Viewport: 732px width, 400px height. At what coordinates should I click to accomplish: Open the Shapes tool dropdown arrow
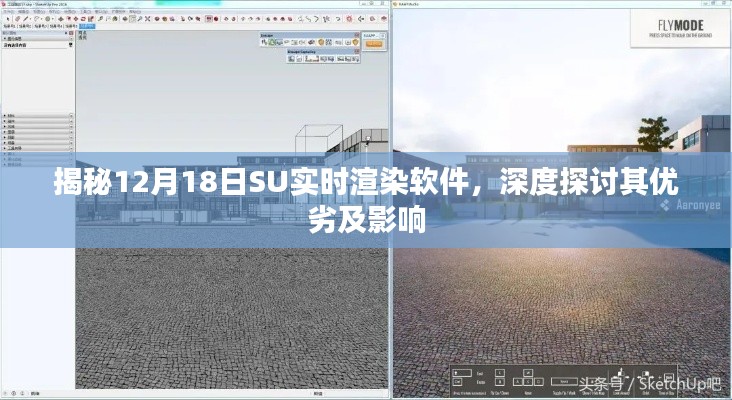click(x=53, y=19)
